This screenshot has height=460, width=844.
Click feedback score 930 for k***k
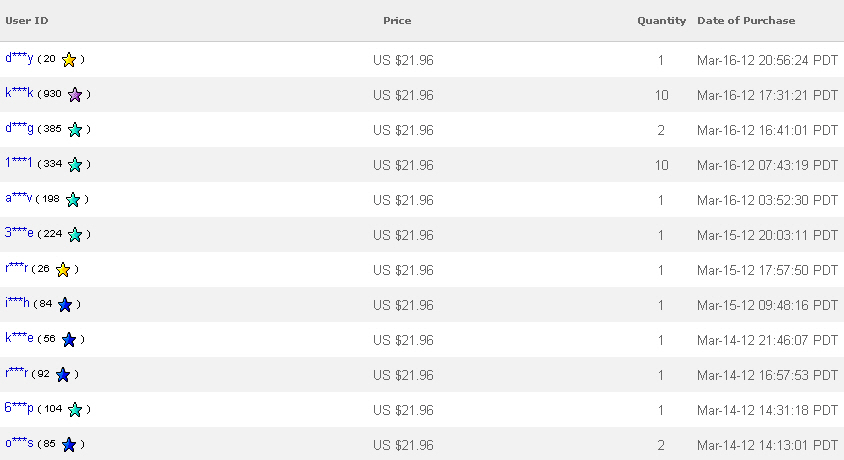pos(52,94)
